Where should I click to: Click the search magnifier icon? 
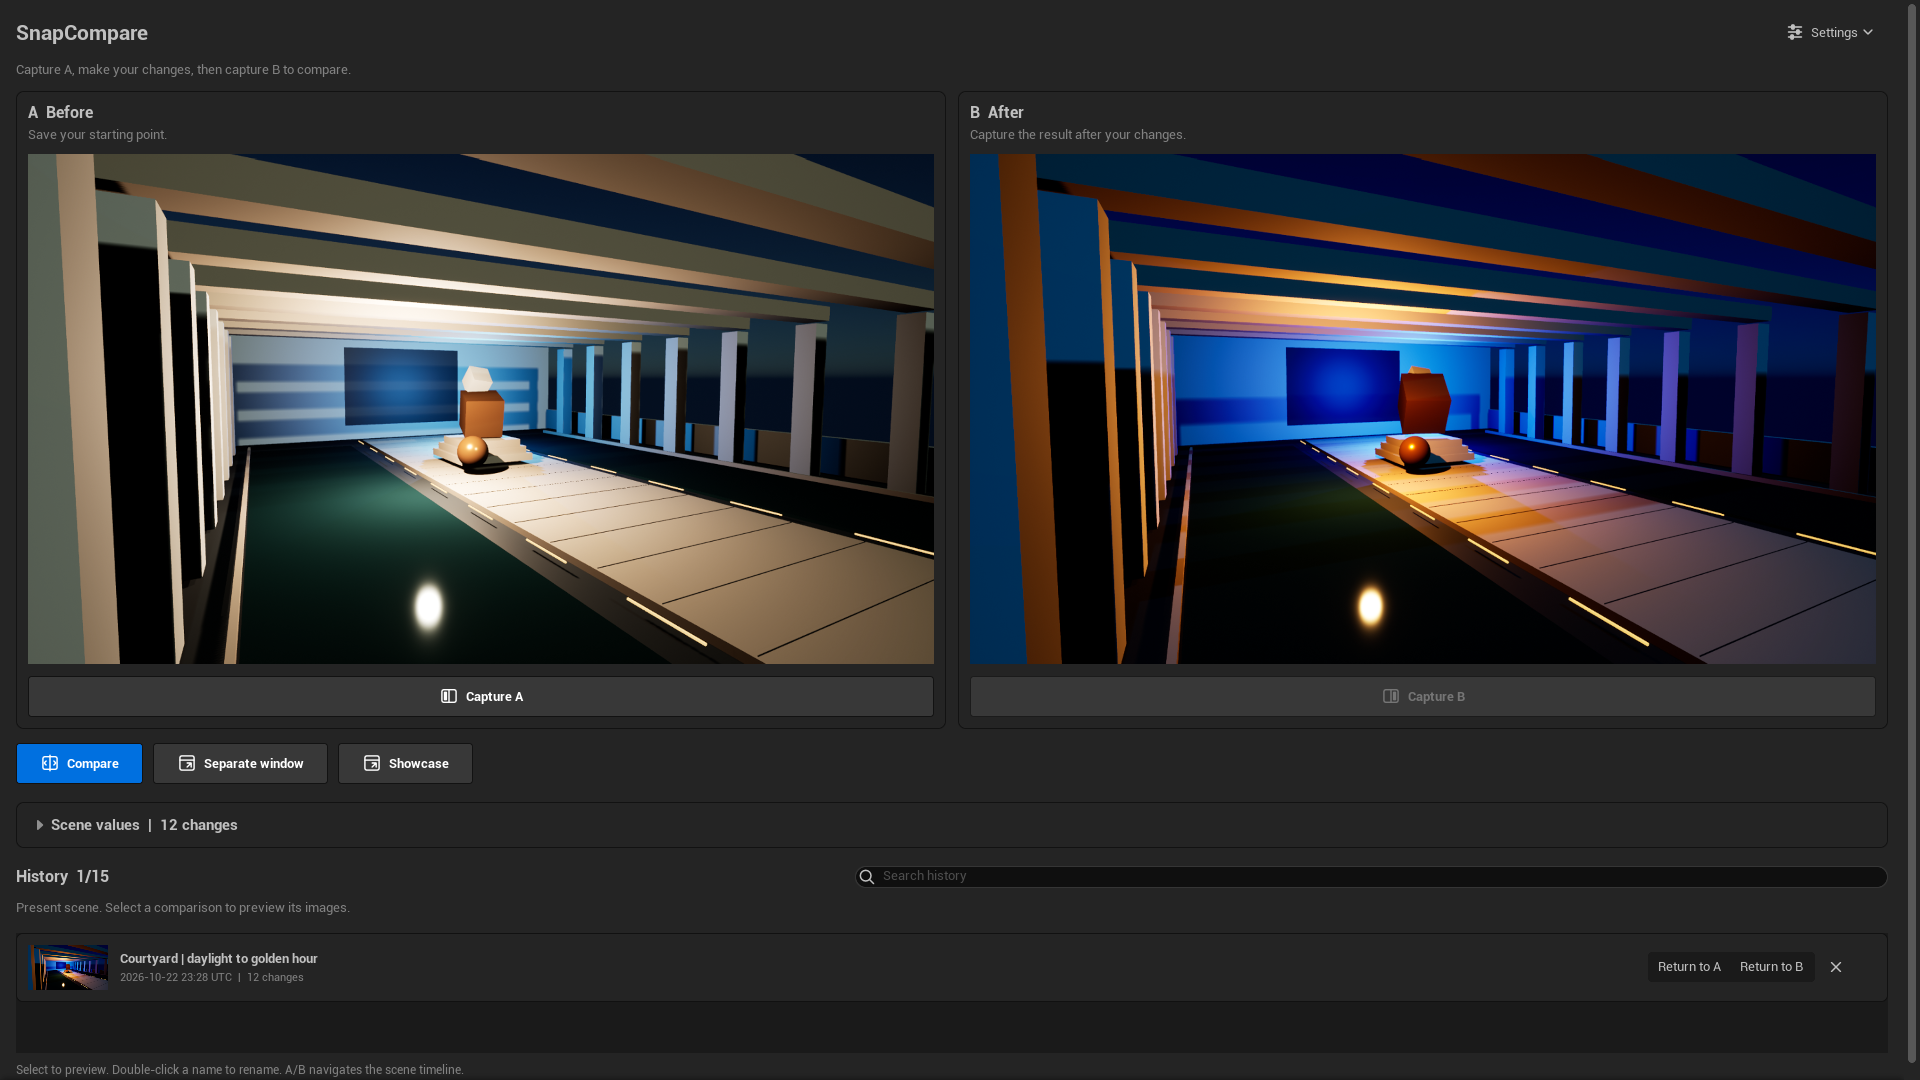point(867,877)
